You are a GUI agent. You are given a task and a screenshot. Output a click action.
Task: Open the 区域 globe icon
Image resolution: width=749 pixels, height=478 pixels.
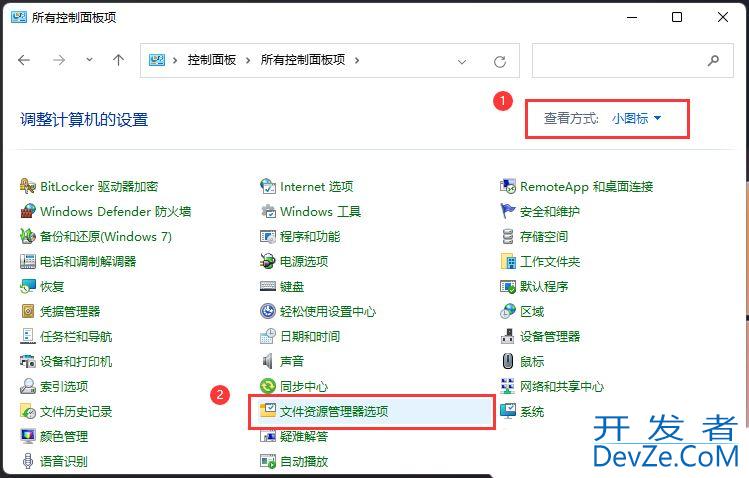507,311
